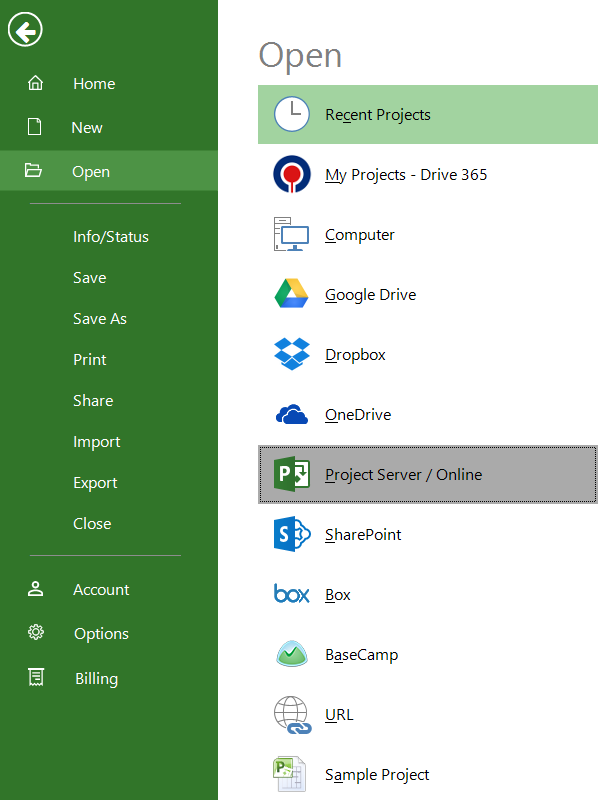Image resolution: width=616 pixels, height=800 pixels.
Task: Click the My Projects Drive 365 icon
Action: tap(292, 174)
